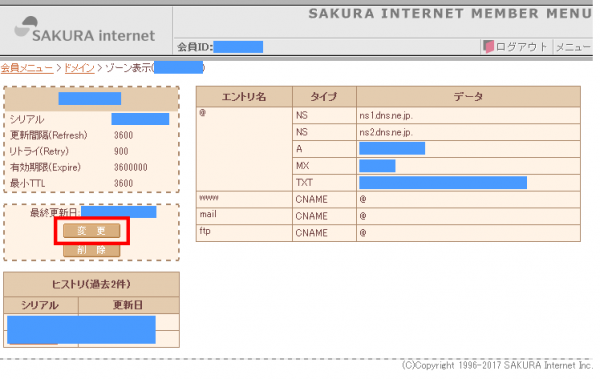Click CNAME type in www row

pyautogui.click(x=324, y=199)
